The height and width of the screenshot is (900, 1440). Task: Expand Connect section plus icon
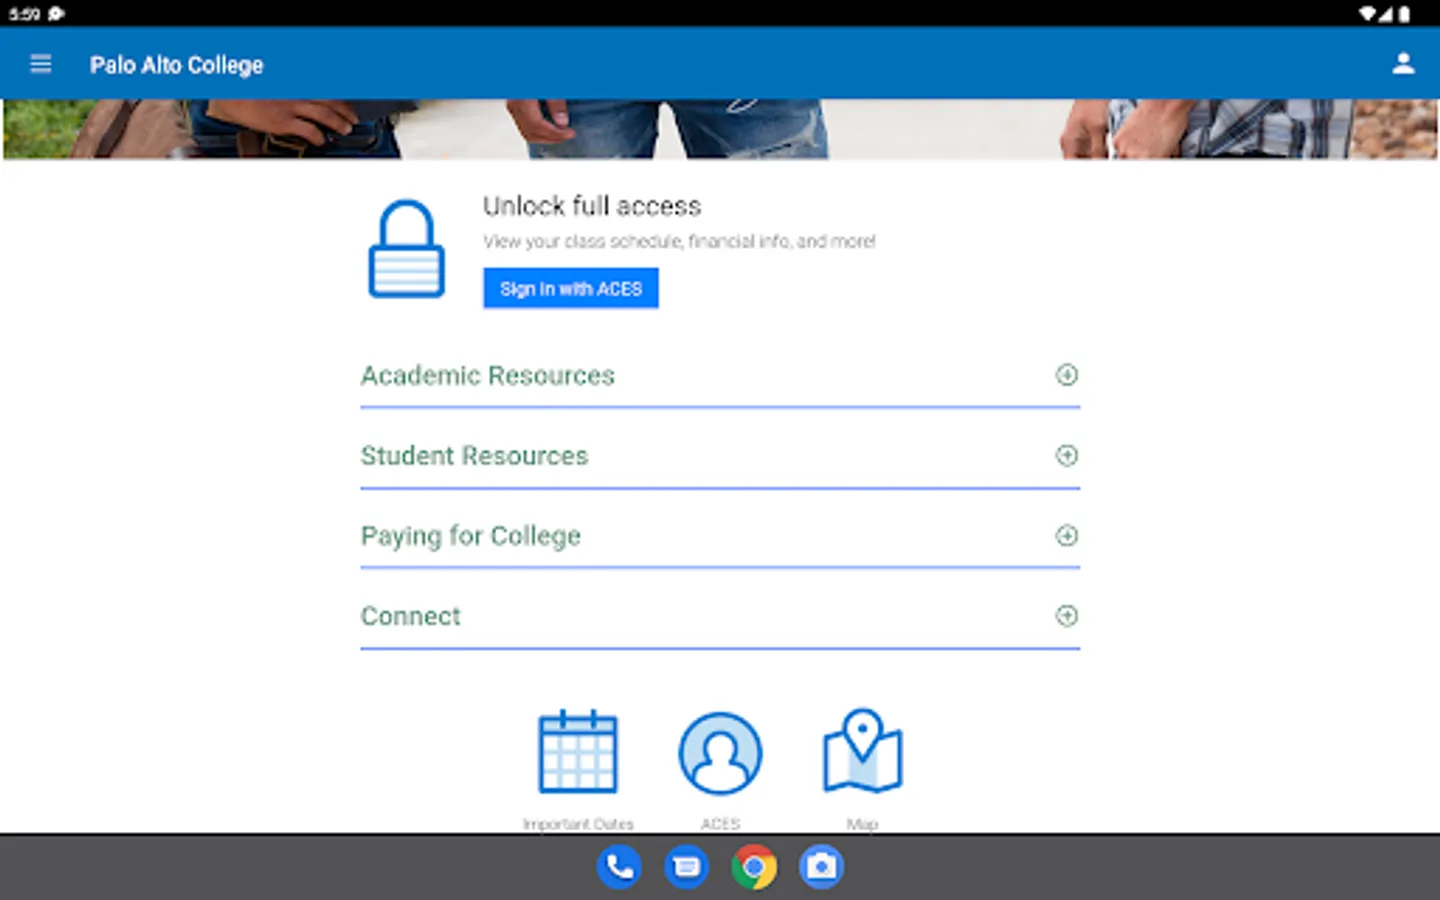pyautogui.click(x=1067, y=615)
